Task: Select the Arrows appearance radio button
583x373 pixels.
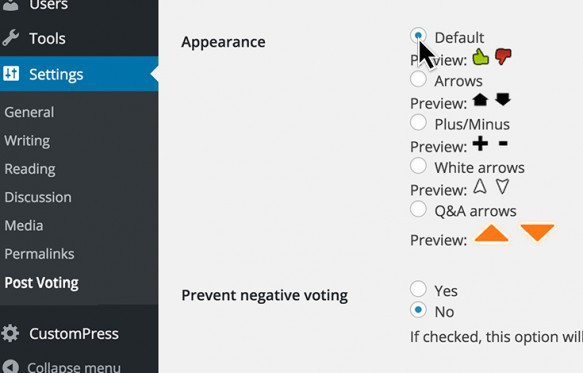Action: [418, 79]
